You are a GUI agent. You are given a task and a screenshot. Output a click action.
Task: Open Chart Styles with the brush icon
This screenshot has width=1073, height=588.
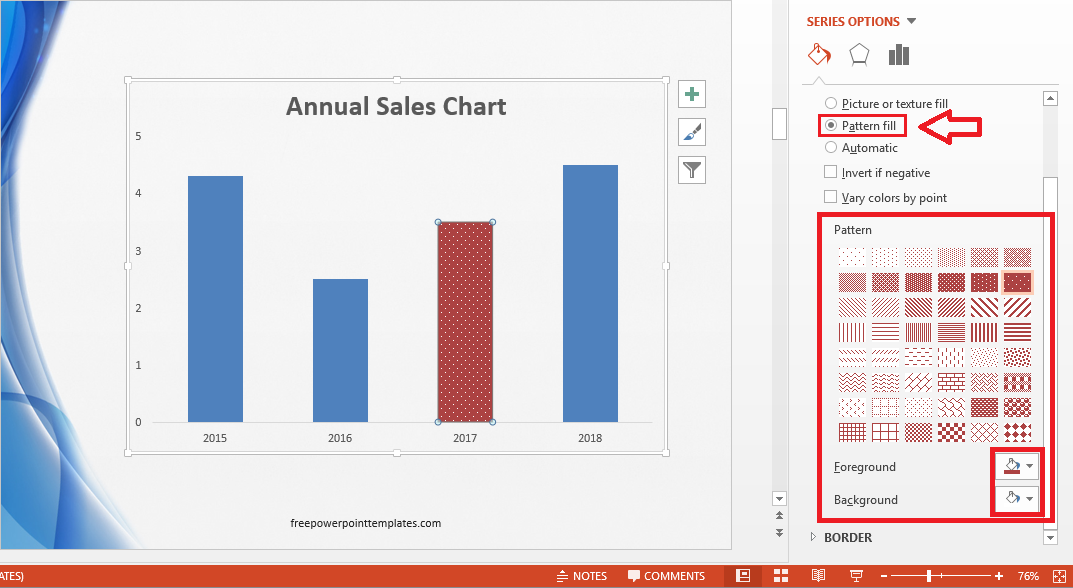pos(691,131)
